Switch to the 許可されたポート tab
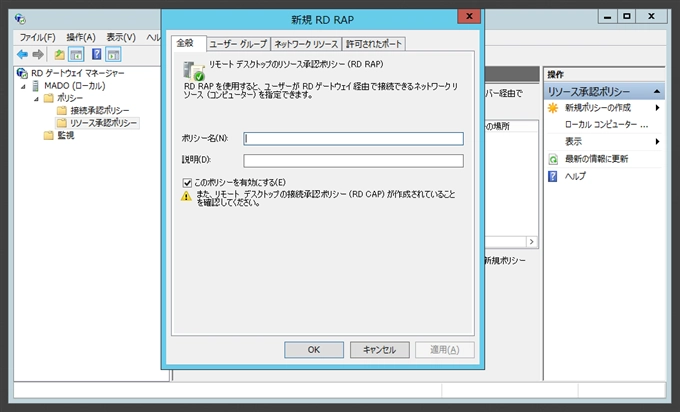680x412 pixels. [x=374, y=44]
